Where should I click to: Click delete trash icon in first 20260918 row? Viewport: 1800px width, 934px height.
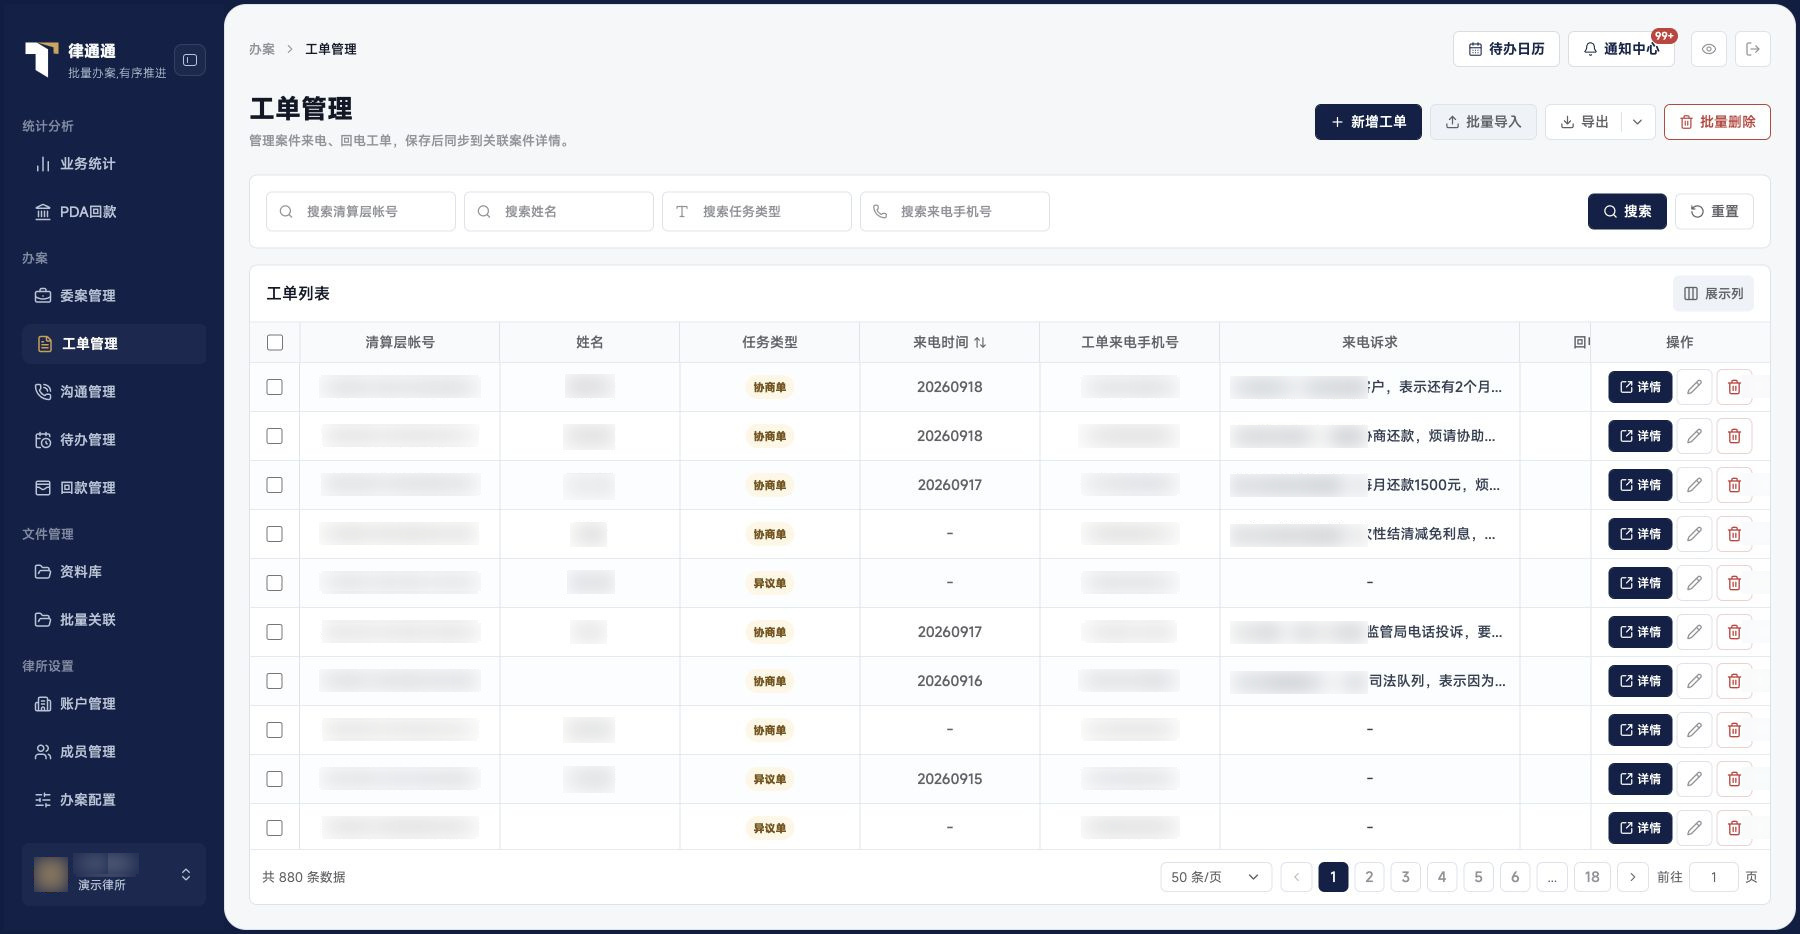[x=1734, y=387]
